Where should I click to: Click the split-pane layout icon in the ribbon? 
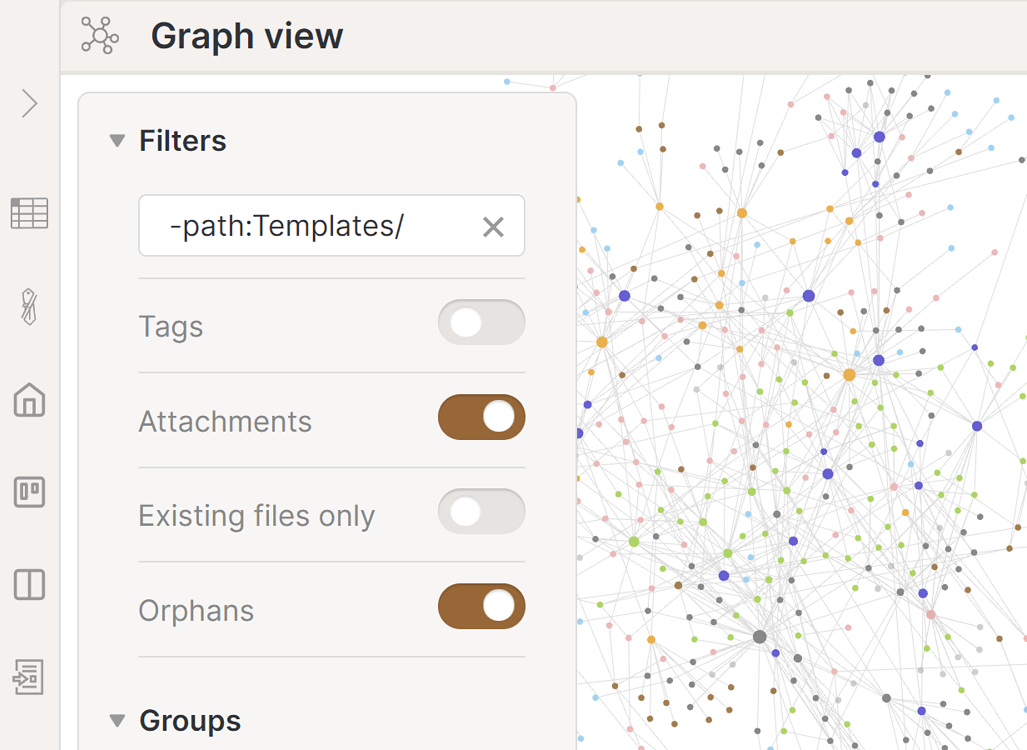pyautogui.click(x=29, y=585)
